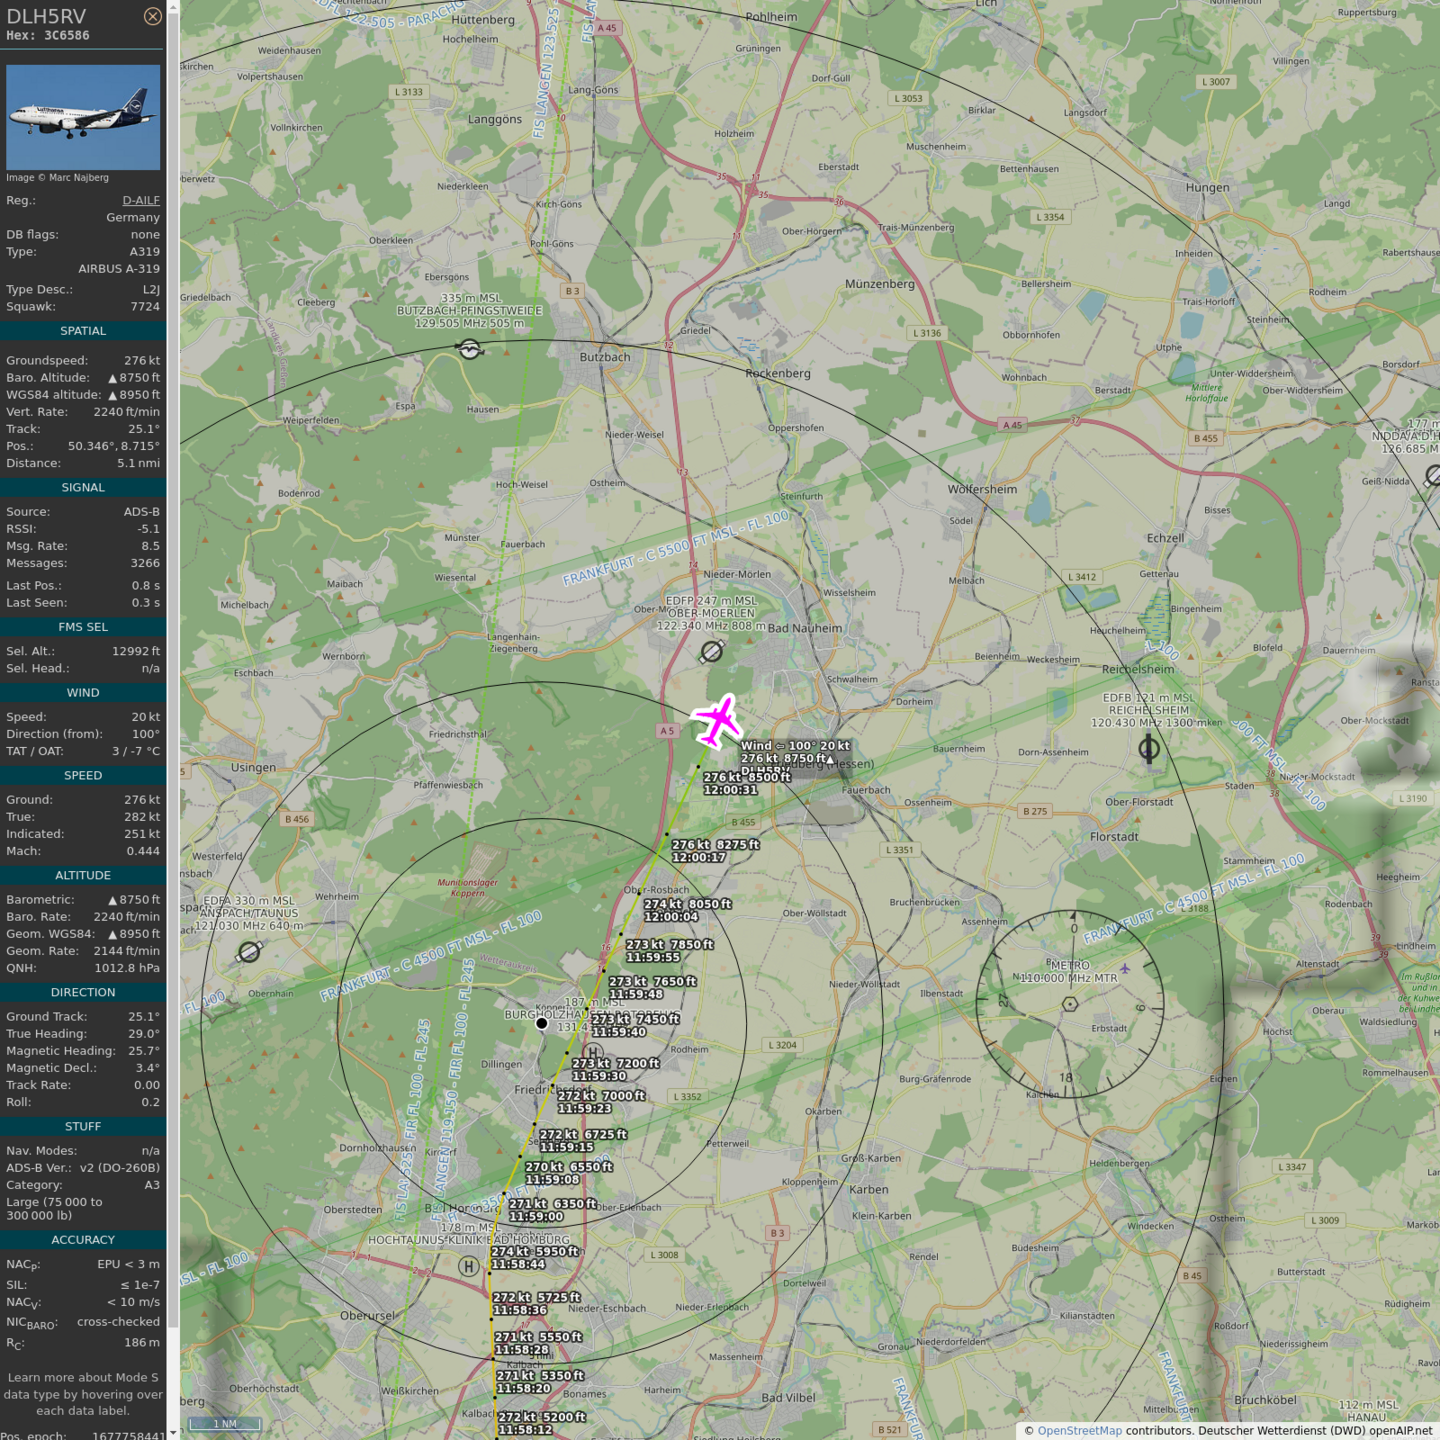Click the SPATIAL section header

click(83, 331)
